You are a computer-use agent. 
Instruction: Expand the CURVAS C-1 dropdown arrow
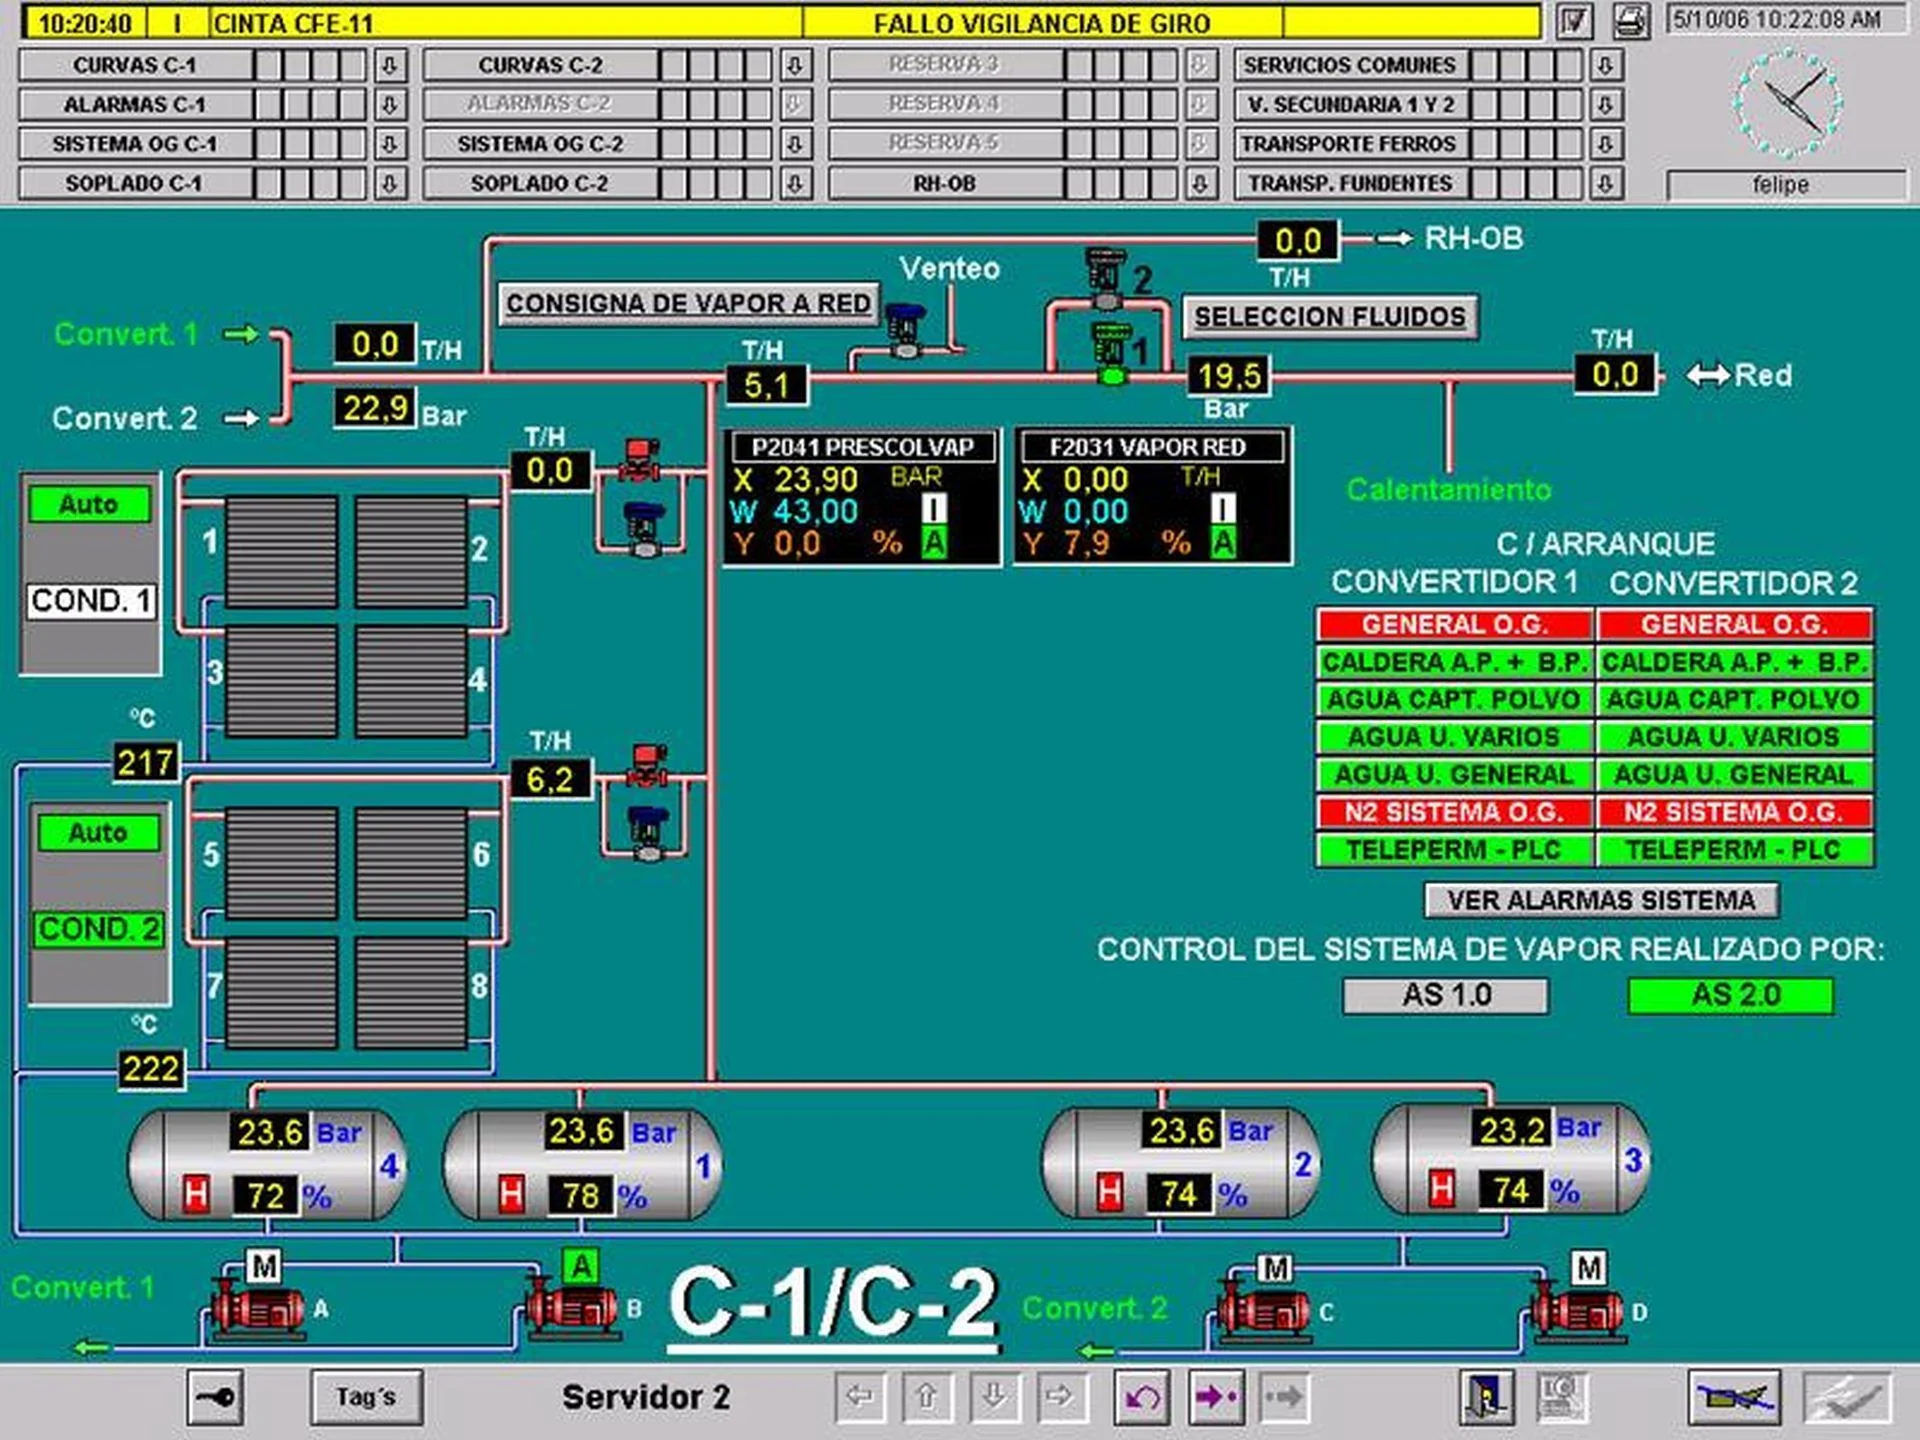[390, 66]
